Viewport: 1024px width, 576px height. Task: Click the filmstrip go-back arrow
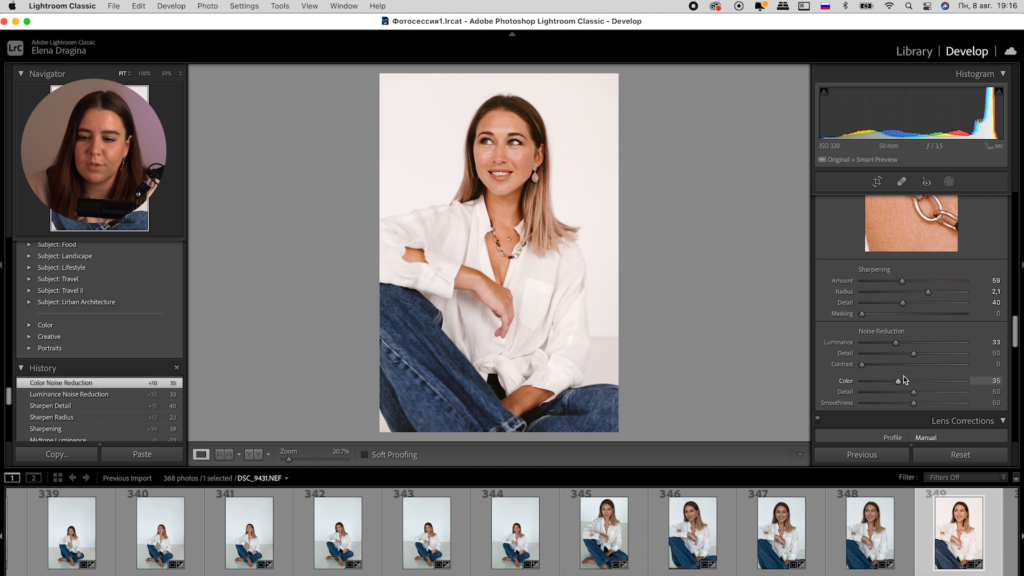tap(72, 478)
